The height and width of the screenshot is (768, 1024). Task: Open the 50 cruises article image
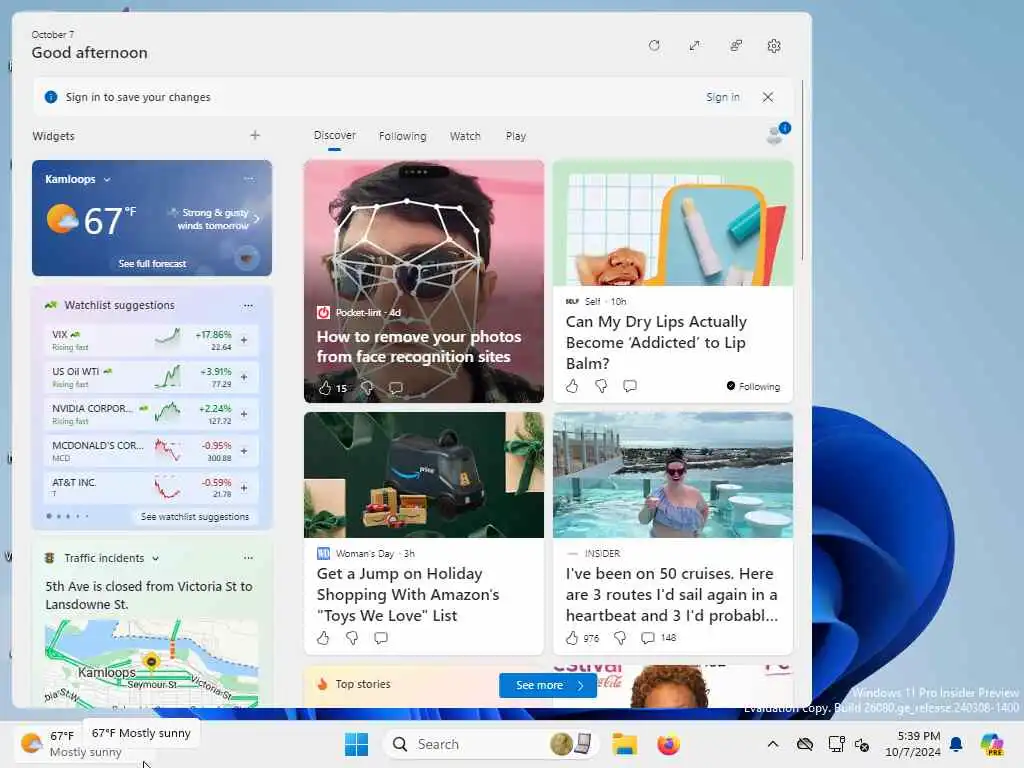coord(673,475)
